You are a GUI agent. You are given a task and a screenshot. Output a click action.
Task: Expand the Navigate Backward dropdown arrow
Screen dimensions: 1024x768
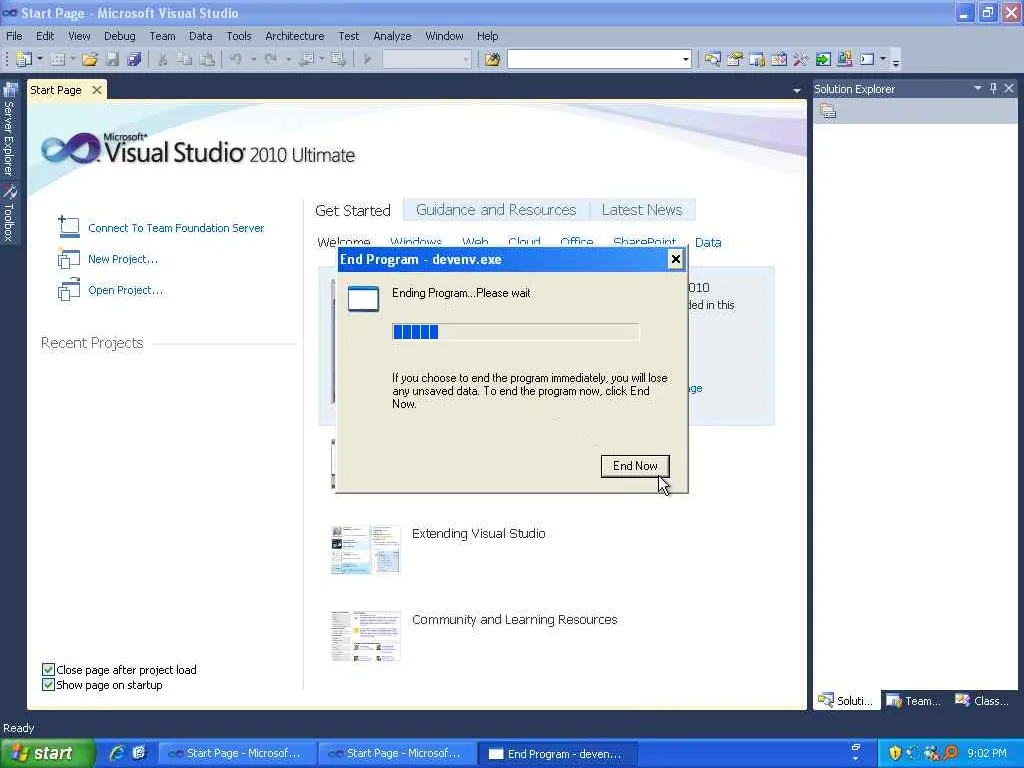[x=322, y=59]
